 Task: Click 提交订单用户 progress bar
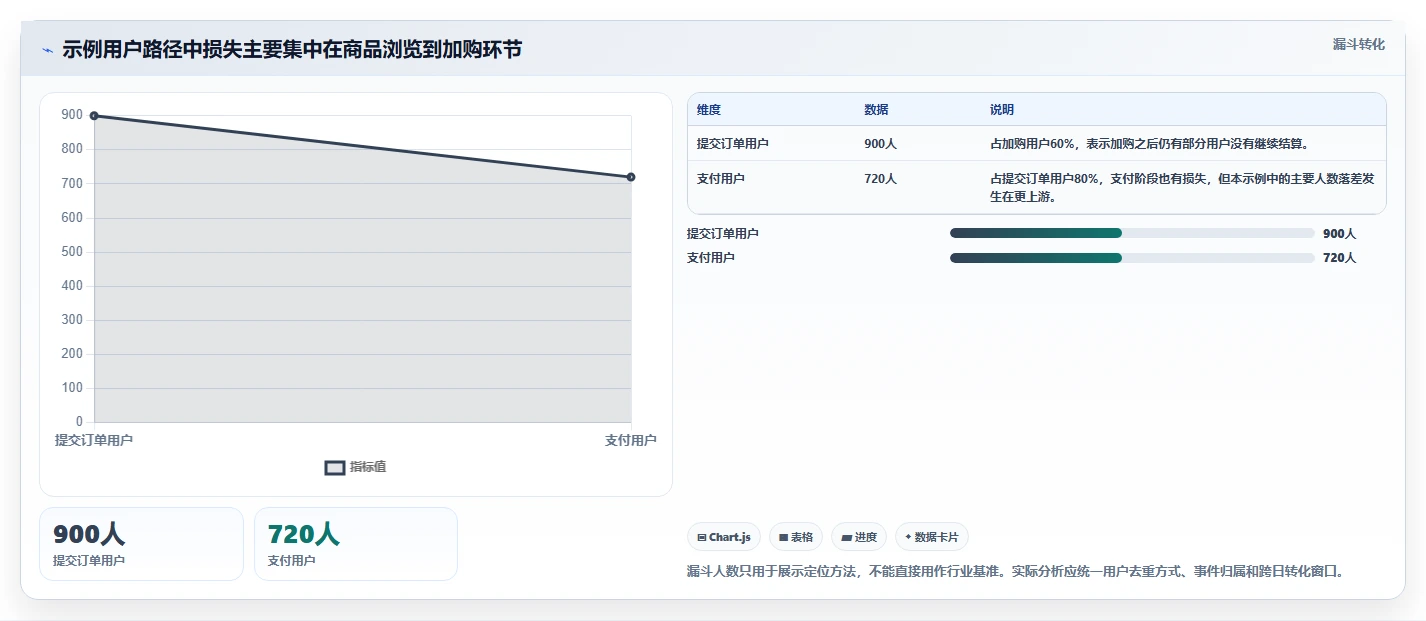click(1132, 233)
